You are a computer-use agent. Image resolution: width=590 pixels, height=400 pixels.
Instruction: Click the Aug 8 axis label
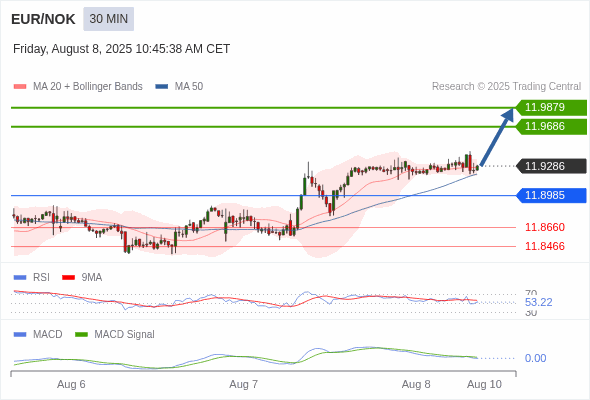416,384
